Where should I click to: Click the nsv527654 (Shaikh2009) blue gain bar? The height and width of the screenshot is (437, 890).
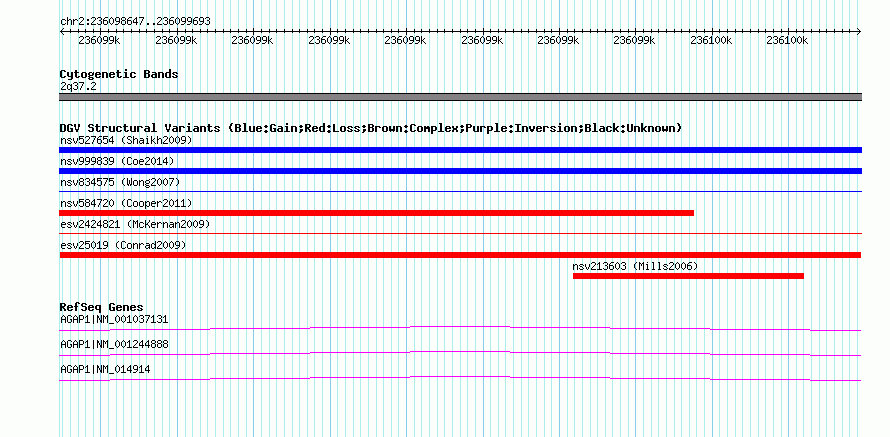coord(460,150)
